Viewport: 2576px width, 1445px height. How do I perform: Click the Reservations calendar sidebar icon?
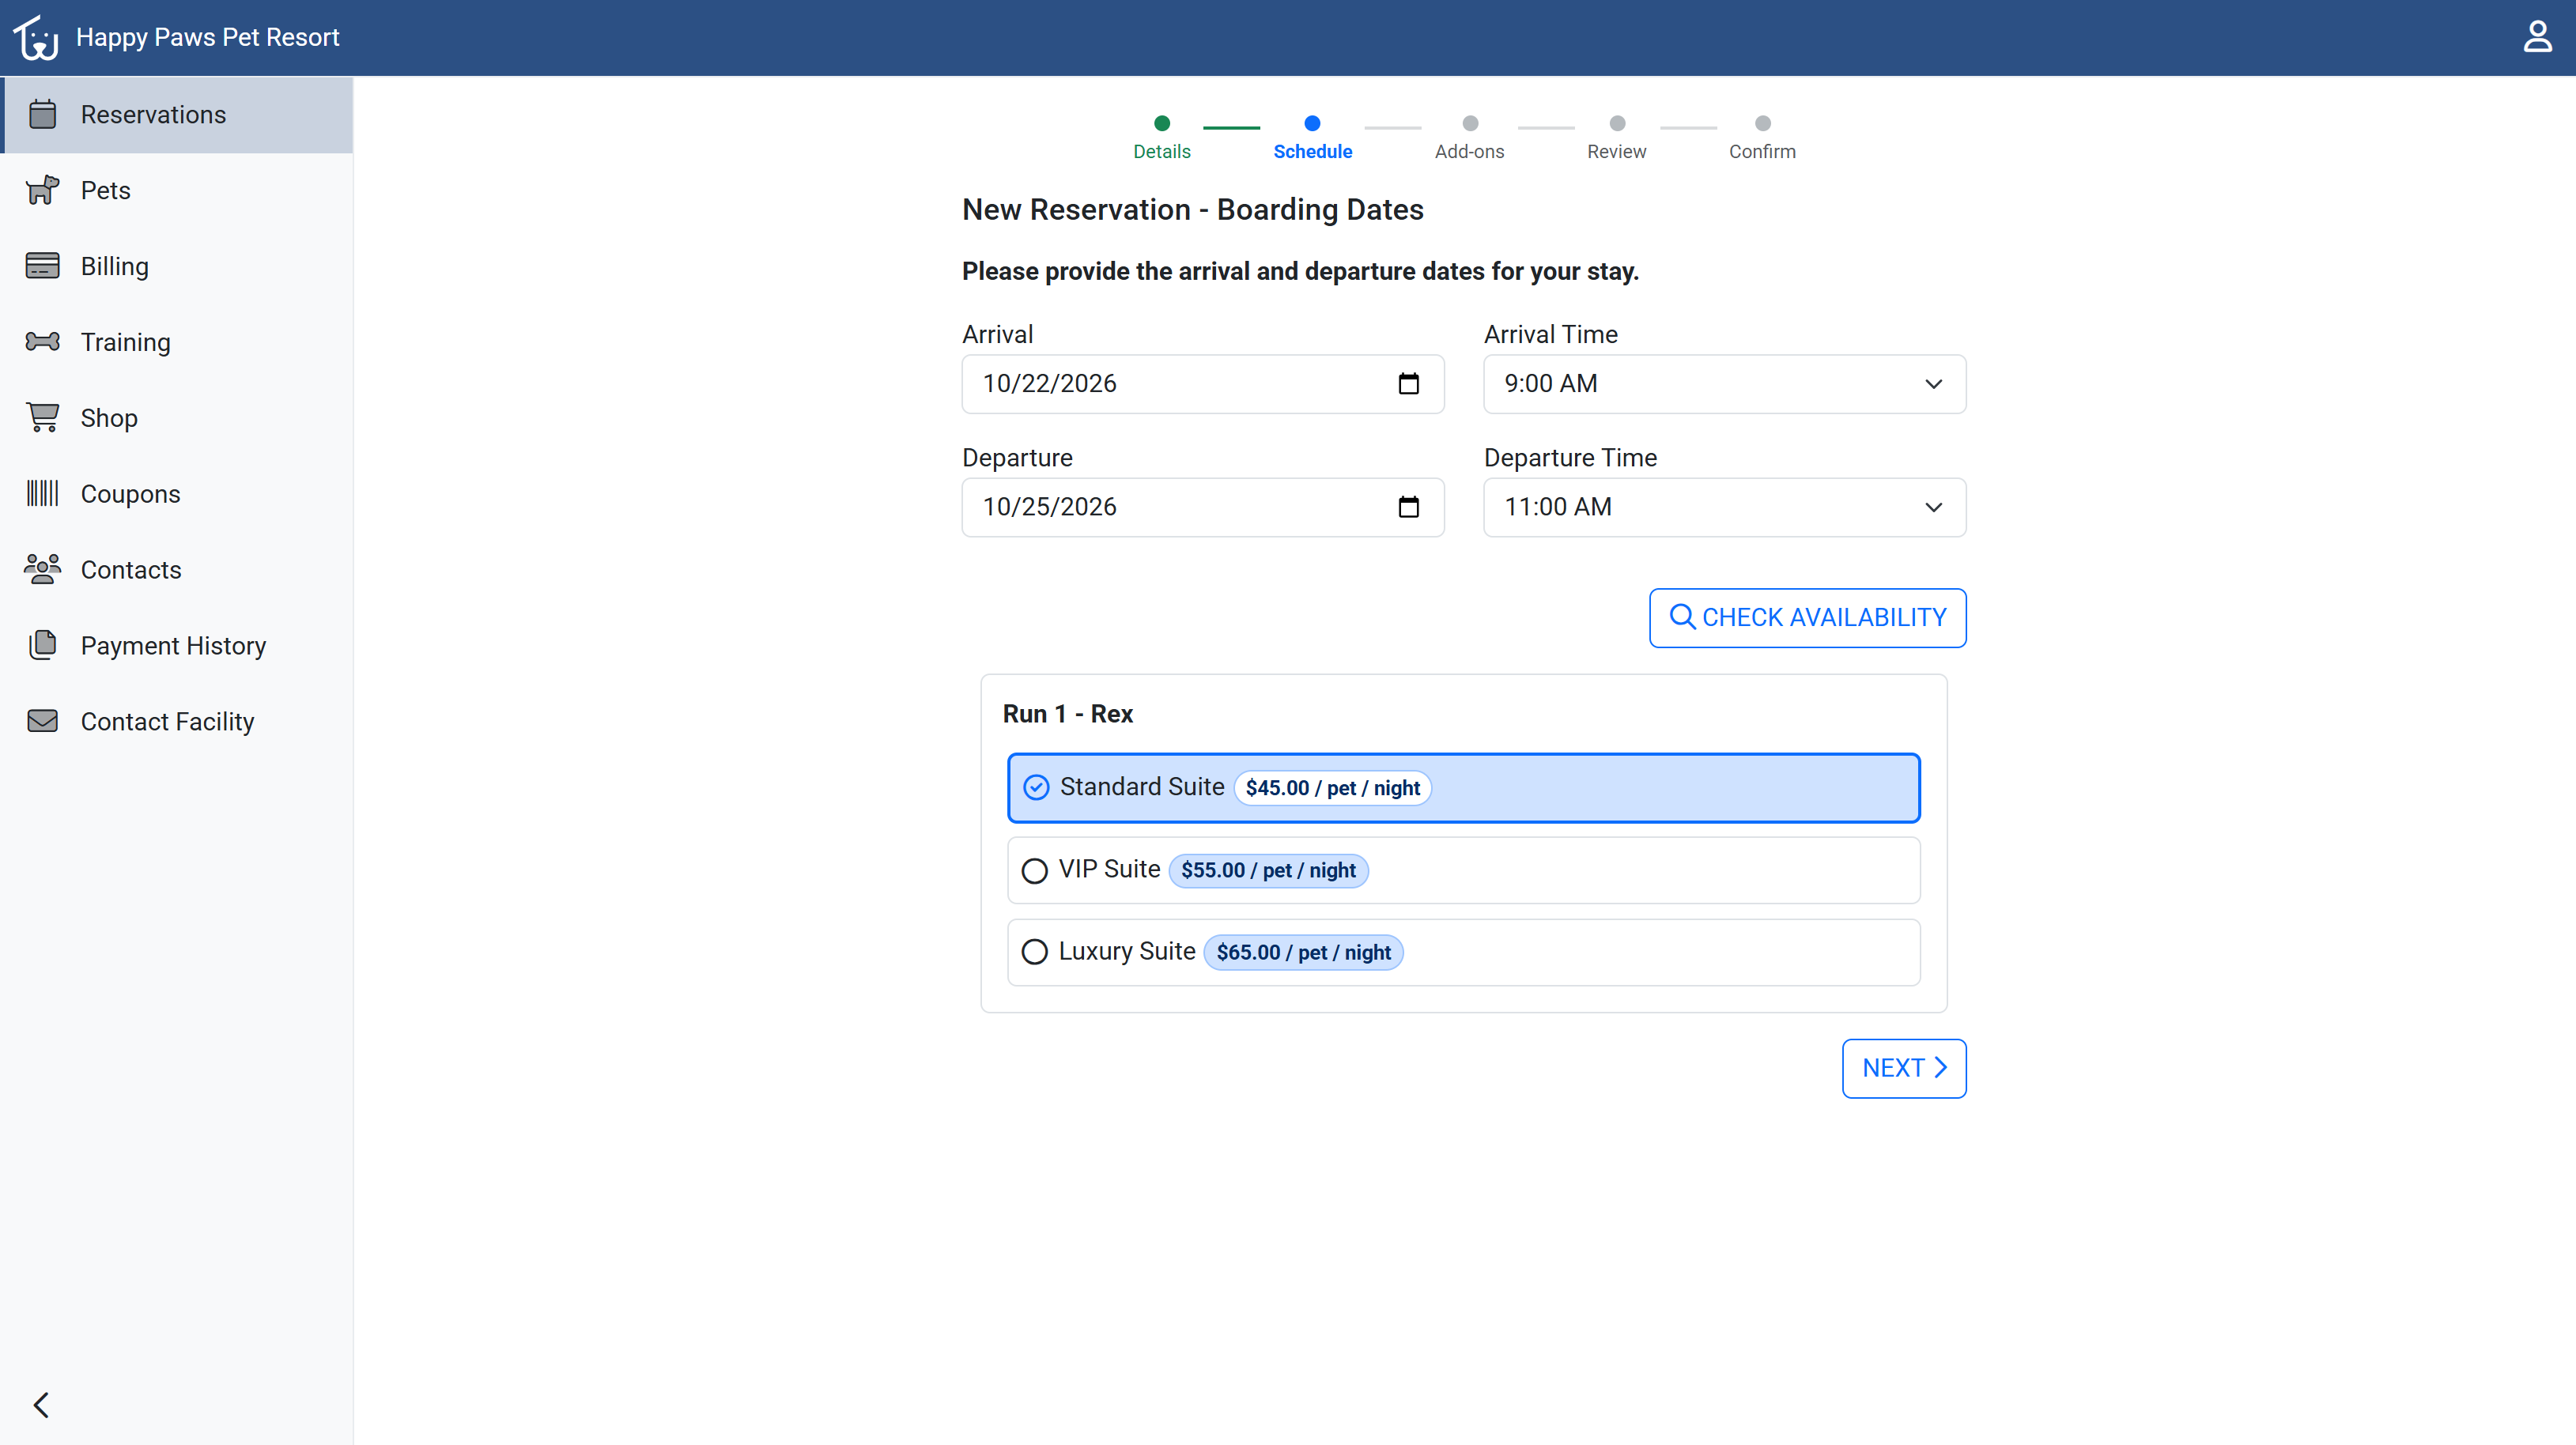pos(42,114)
